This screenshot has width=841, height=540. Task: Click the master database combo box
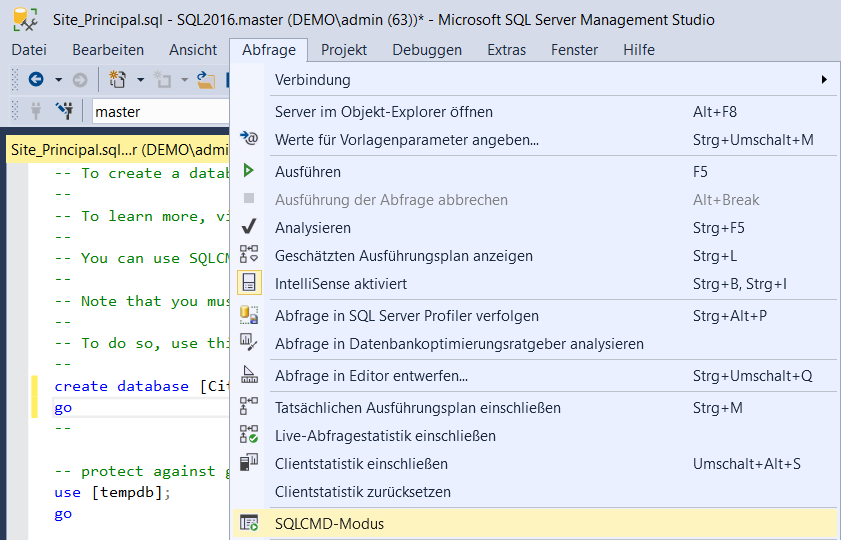click(160, 112)
